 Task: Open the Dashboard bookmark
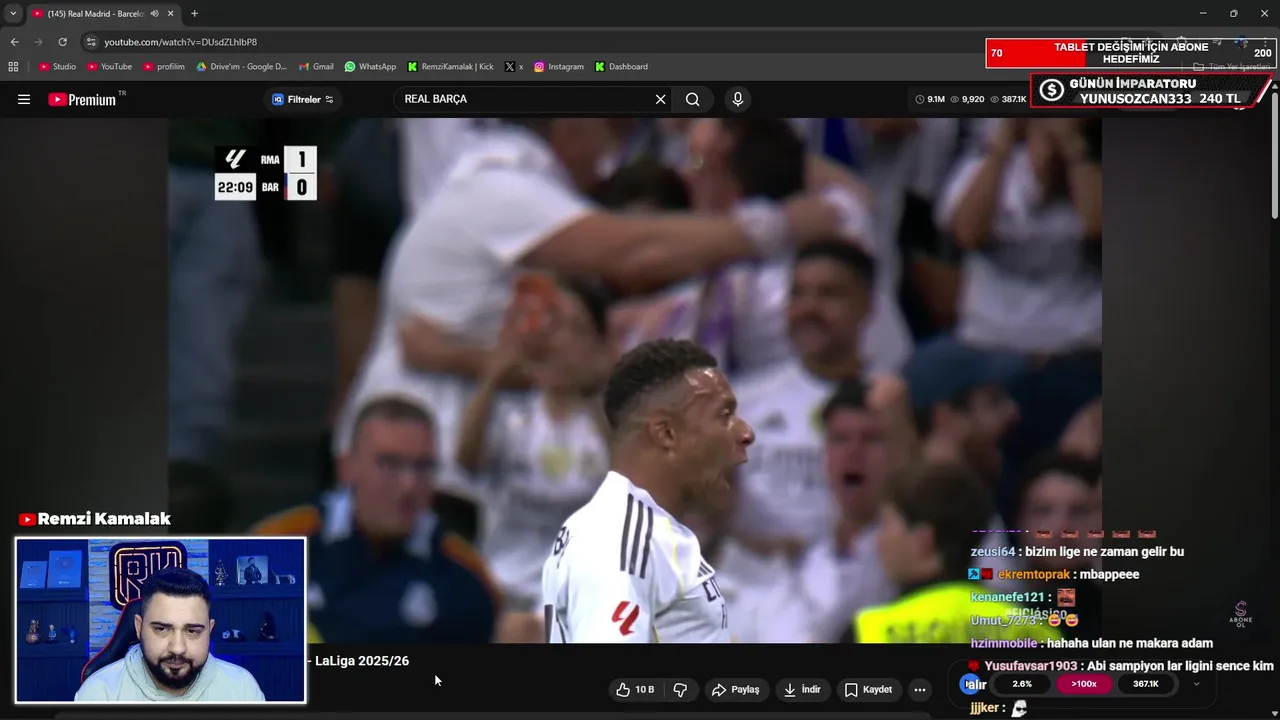621,66
